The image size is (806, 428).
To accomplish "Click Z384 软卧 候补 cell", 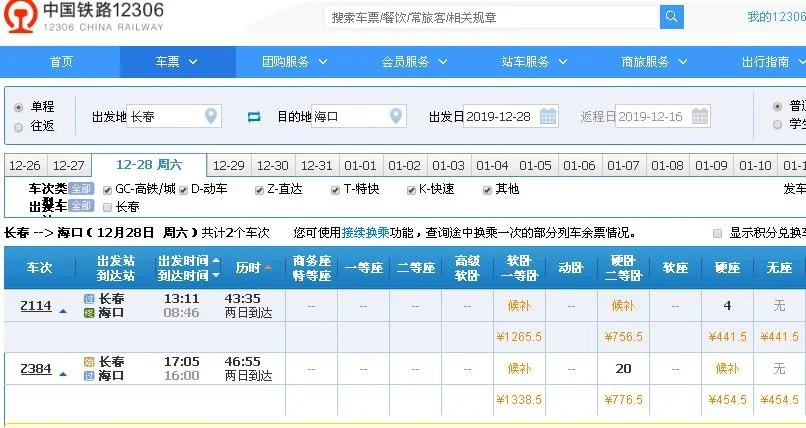I will click(519, 368).
